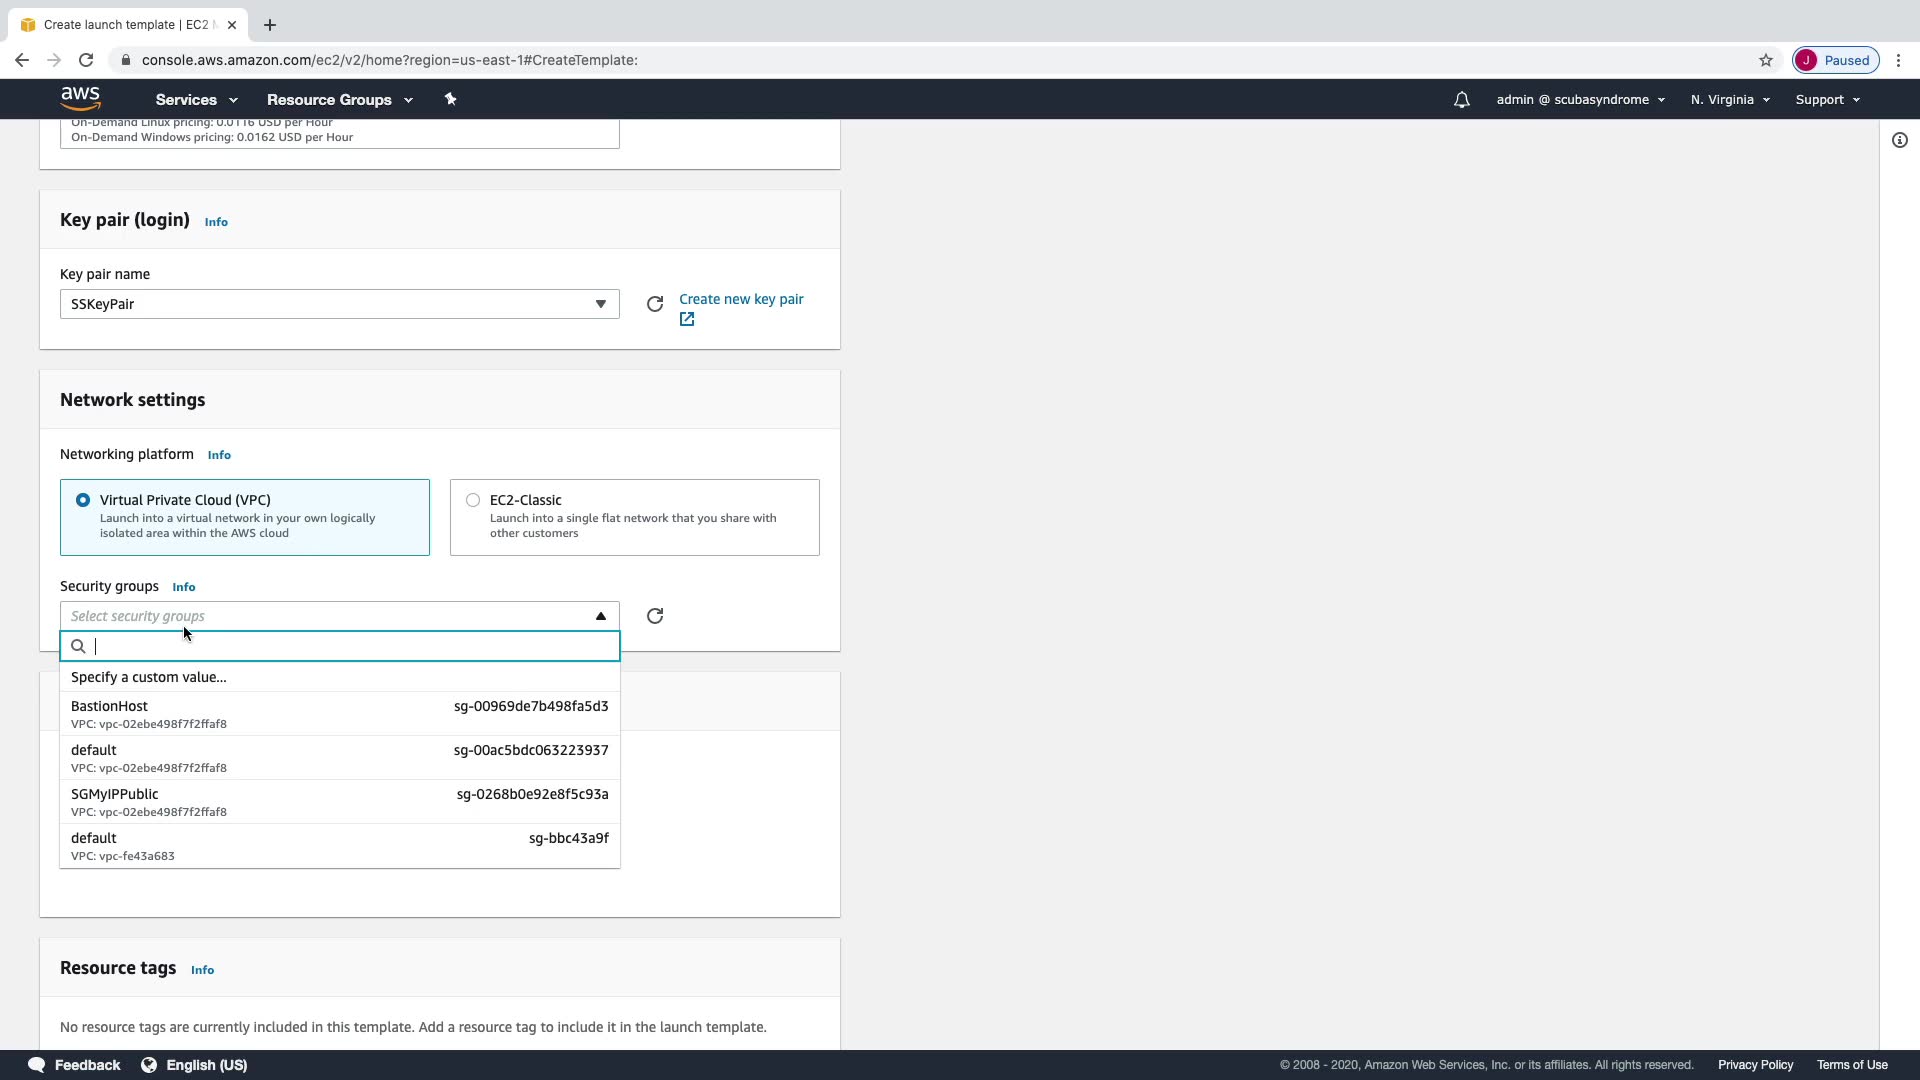
Task: Open the Services menu
Action: click(x=196, y=100)
